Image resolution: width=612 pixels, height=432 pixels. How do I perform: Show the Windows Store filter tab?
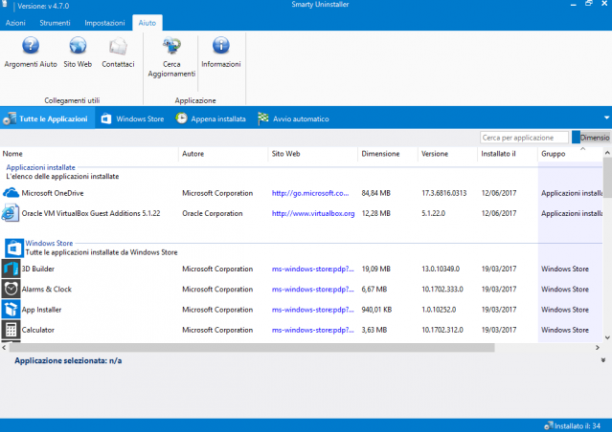132,119
